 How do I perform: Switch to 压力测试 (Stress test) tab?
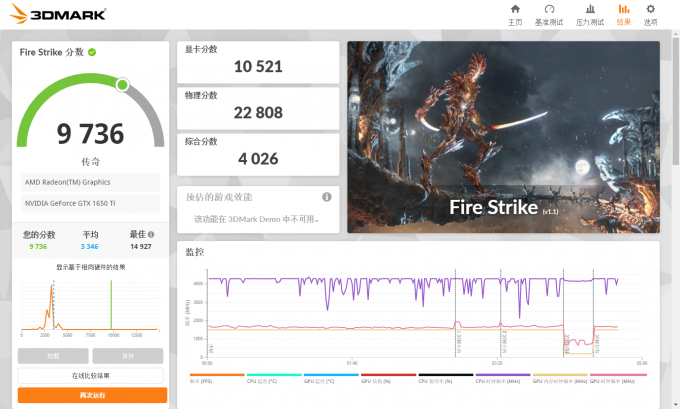coord(590,15)
